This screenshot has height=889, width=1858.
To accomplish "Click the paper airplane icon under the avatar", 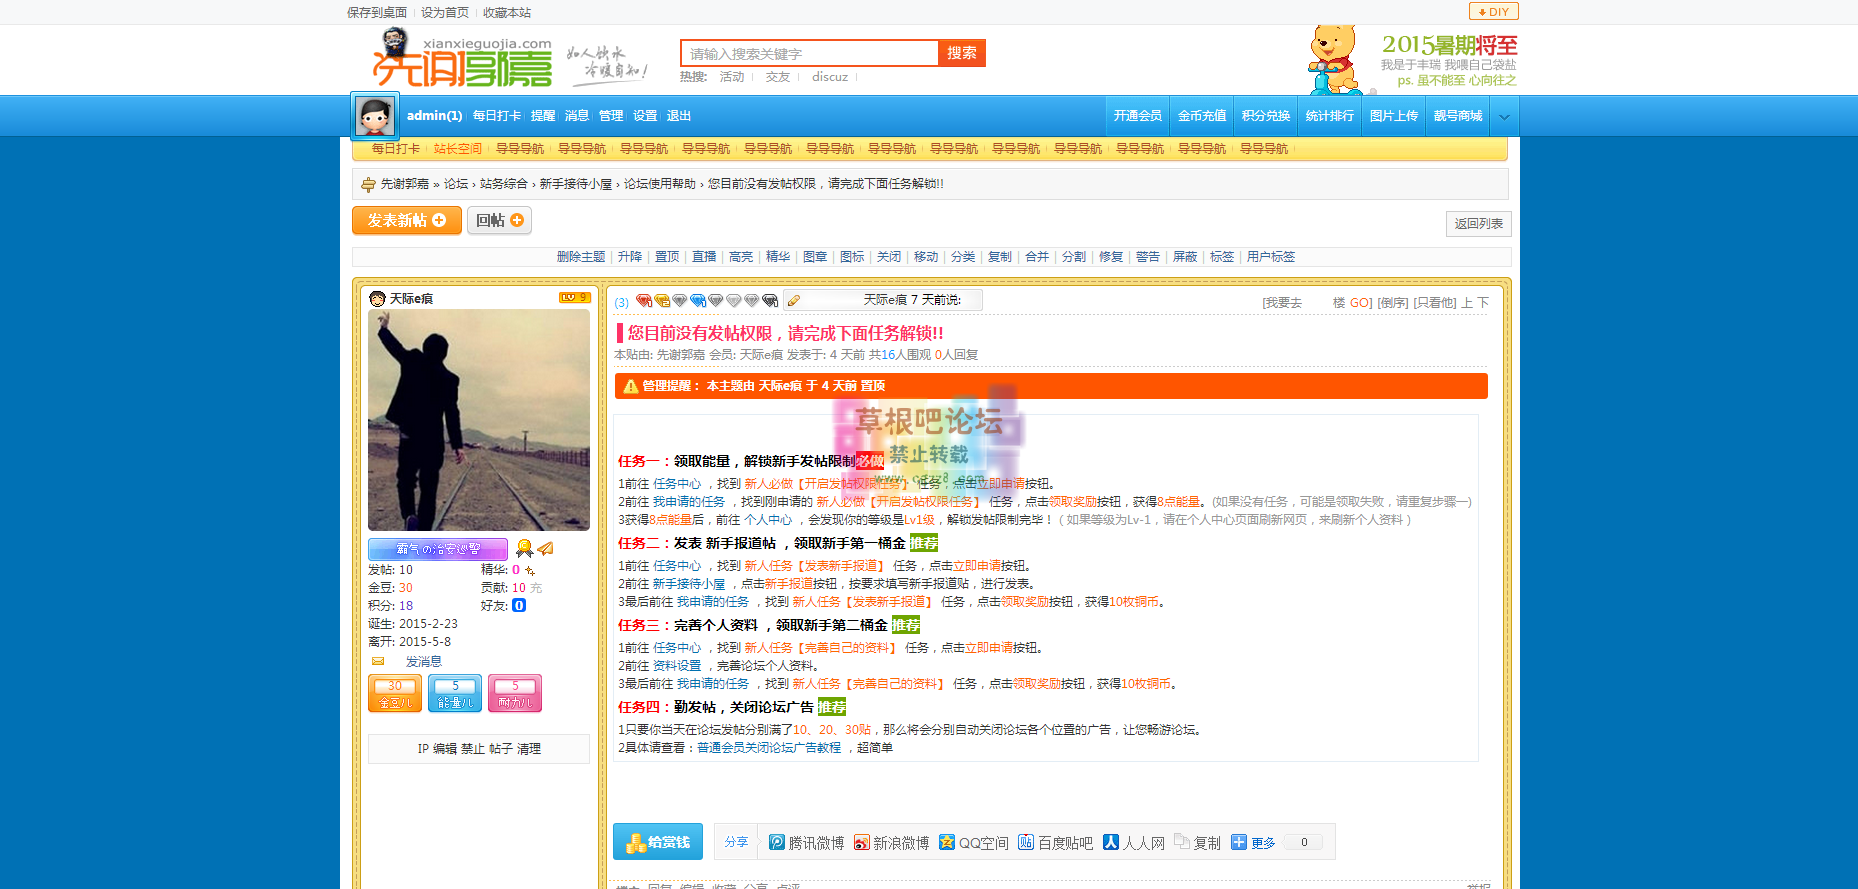I will (546, 549).
